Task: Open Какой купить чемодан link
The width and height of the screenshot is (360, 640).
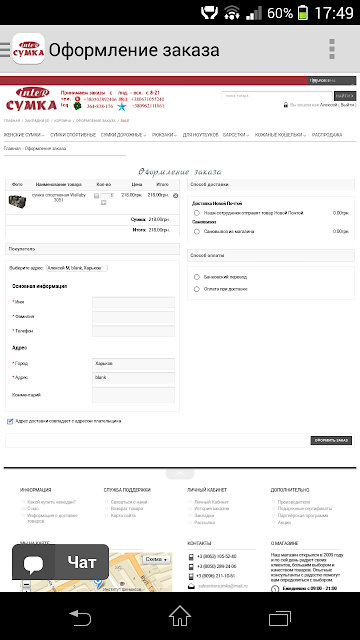Action: pos(51,502)
